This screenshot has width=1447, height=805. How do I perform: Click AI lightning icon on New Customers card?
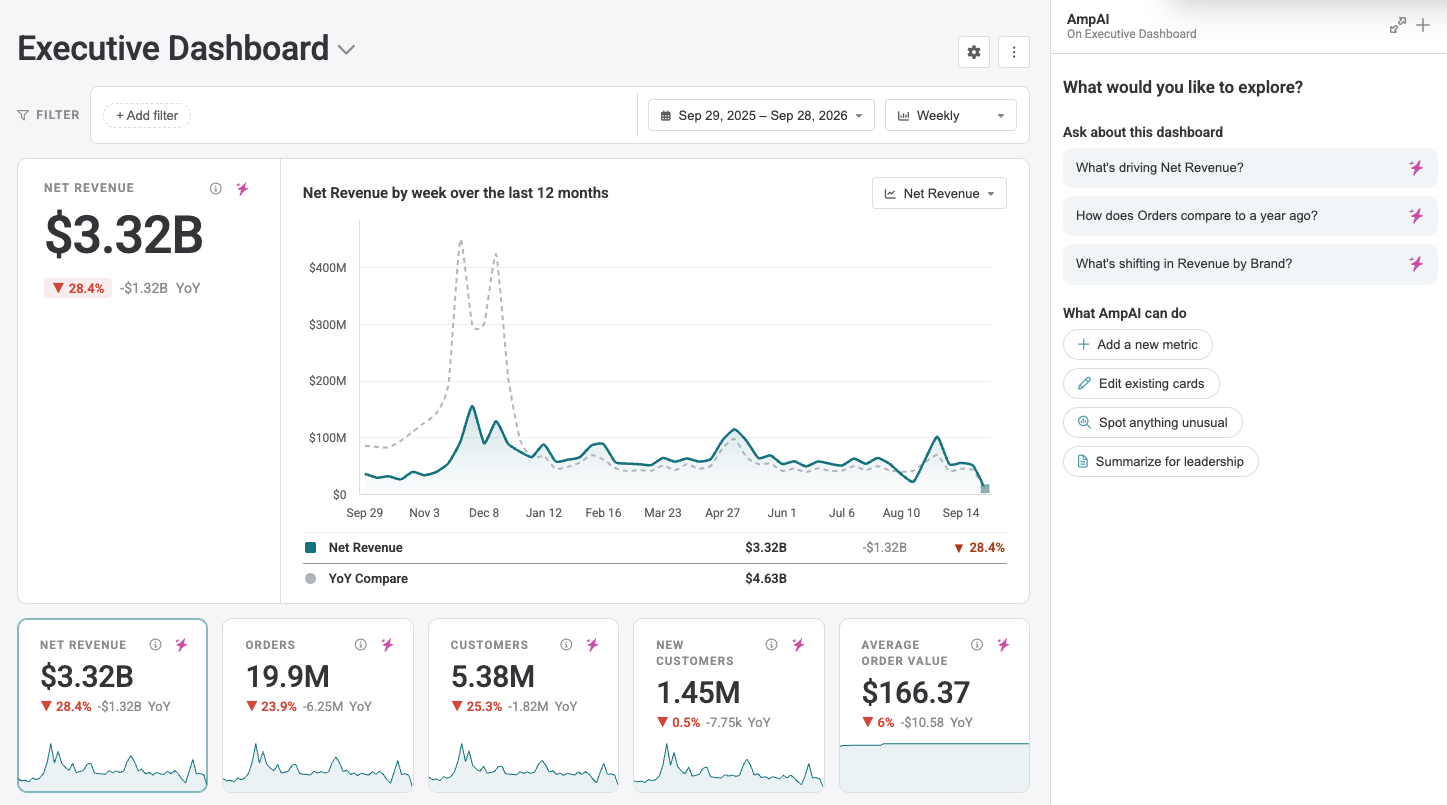(798, 645)
